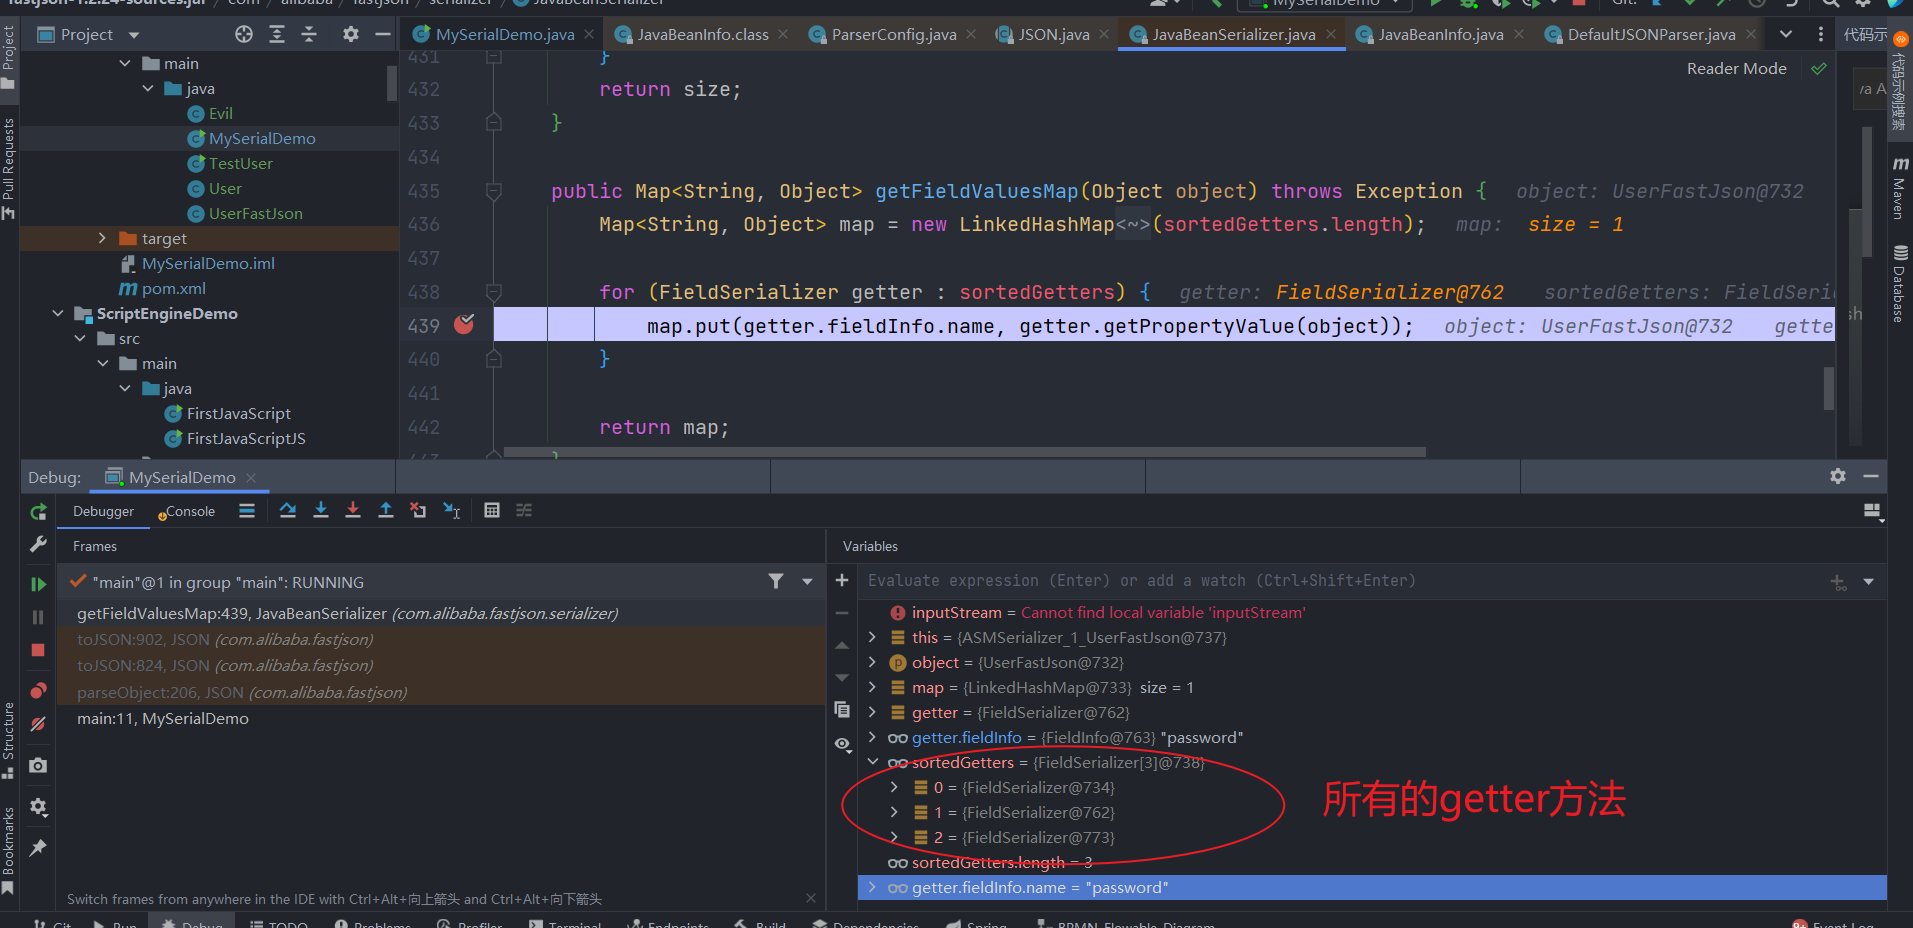Open debug panel gear settings in left strip
The height and width of the screenshot is (928, 1913).
click(38, 806)
